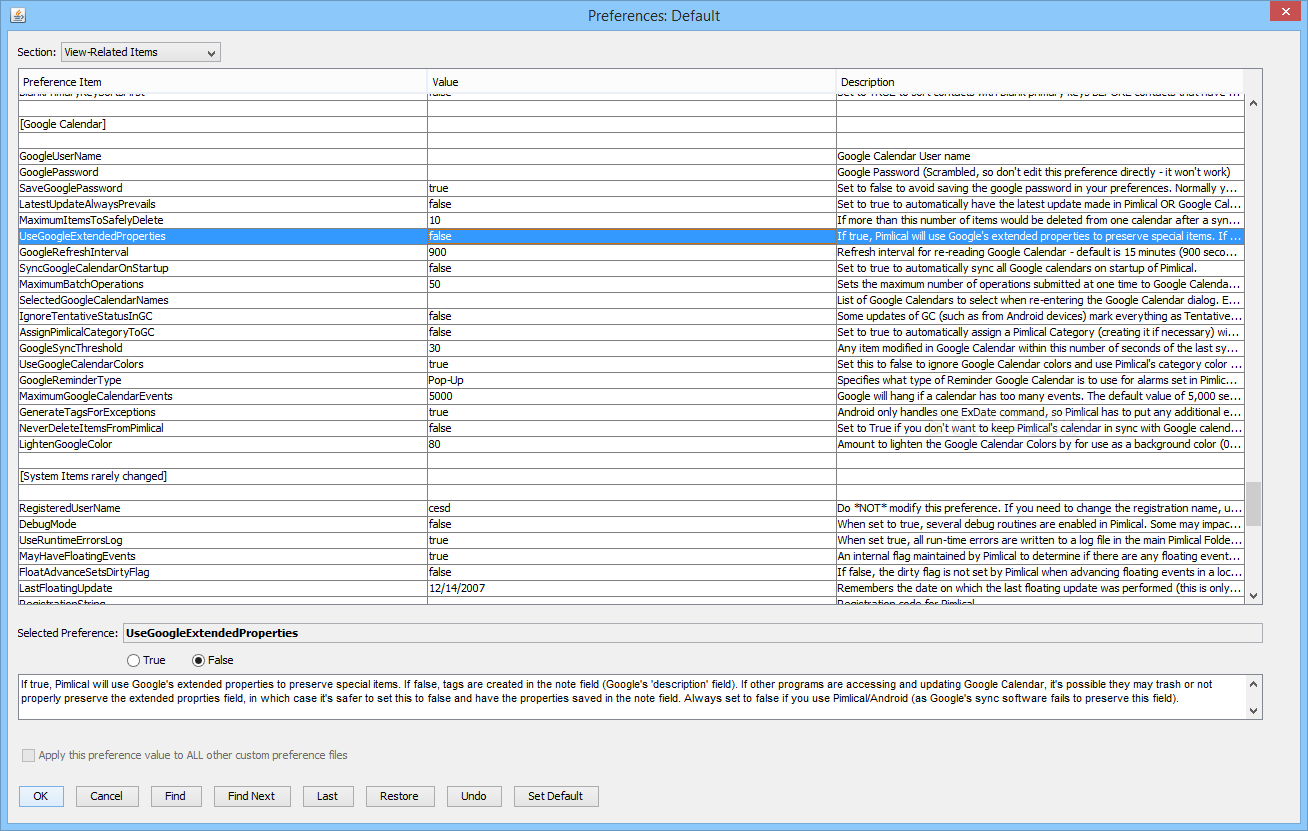The height and width of the screenshot is (831, 1308).
Task: Click the Restore button
Action: tap(399, 796)
